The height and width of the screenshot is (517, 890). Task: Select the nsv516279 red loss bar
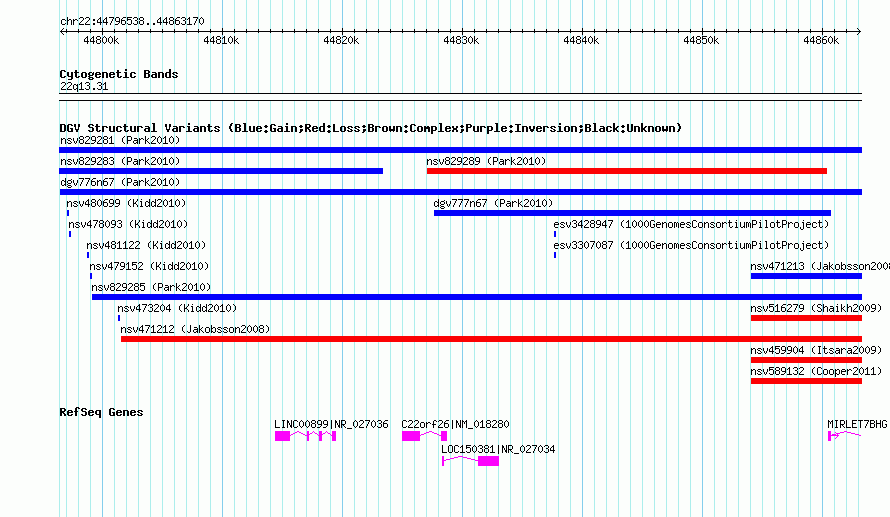(x=807, y=318)
